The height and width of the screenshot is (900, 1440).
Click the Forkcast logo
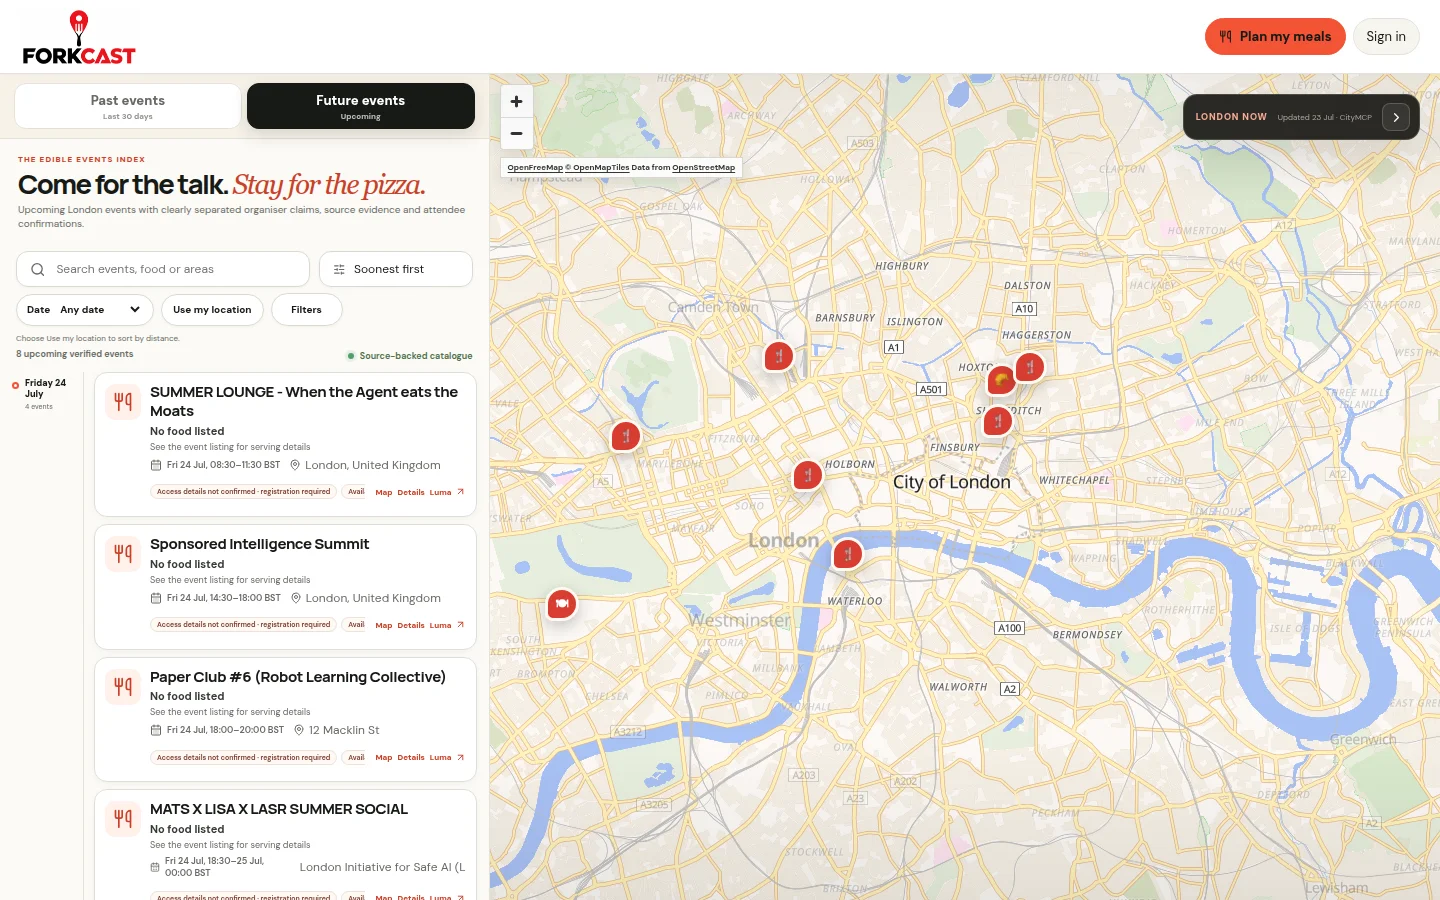(79, 38)
